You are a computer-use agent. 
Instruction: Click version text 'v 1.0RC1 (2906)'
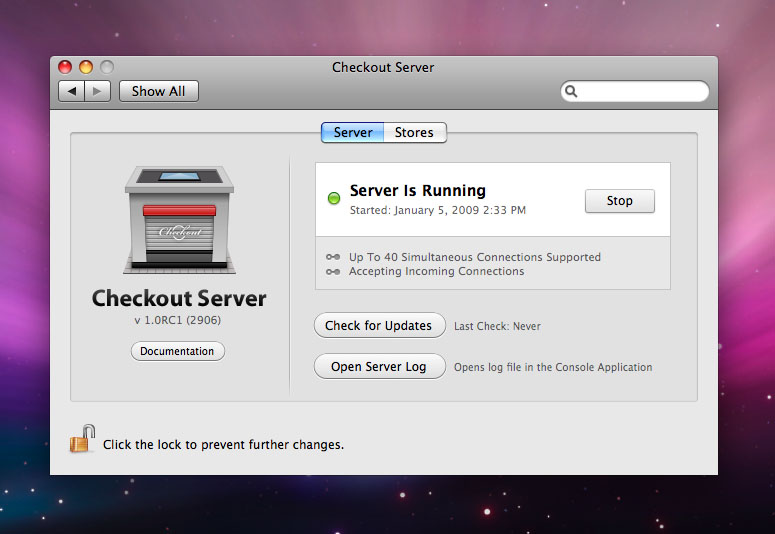pyautogui.click(x=178, y=320)
